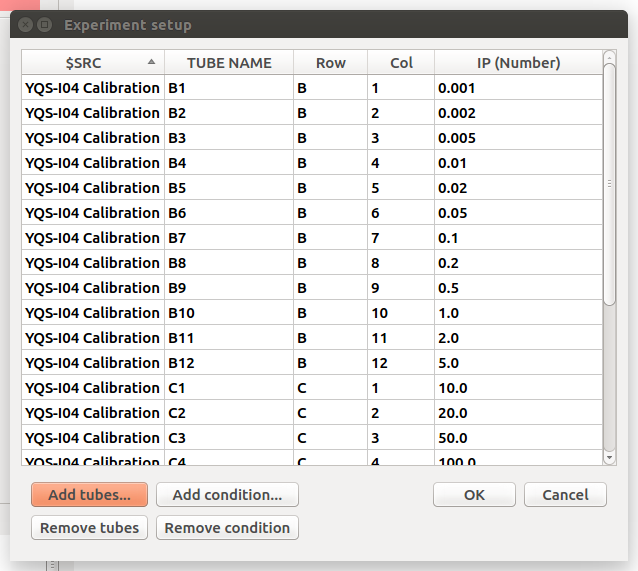Click the Add tubes... button
The image size is (638, 571).
tap(89, 494)
